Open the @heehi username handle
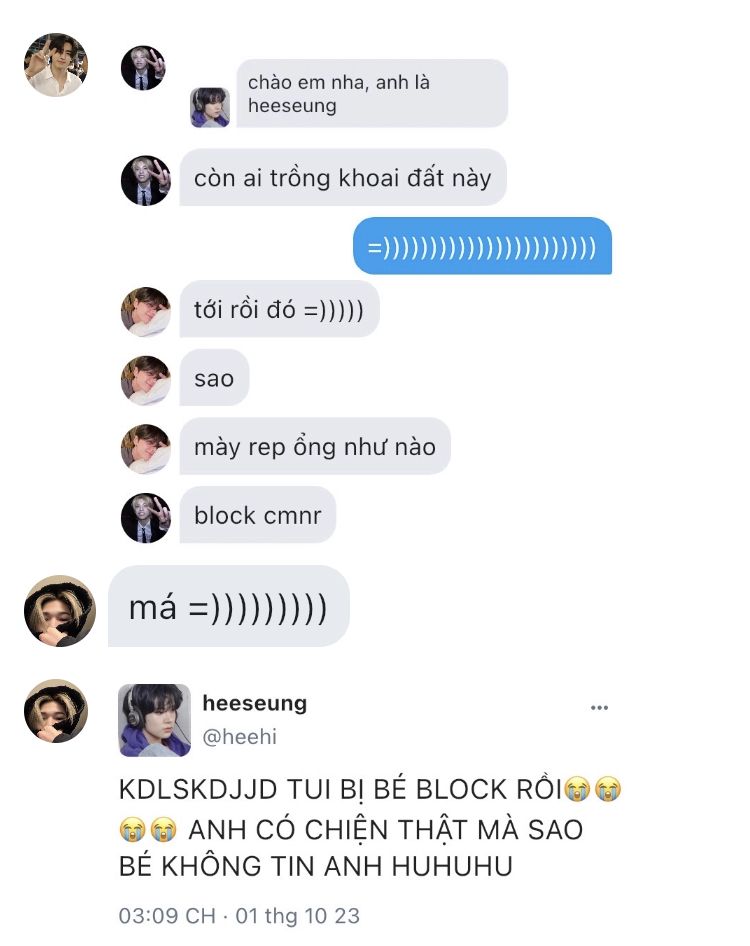This screenshot has width=750, height=946. (240, 737)
